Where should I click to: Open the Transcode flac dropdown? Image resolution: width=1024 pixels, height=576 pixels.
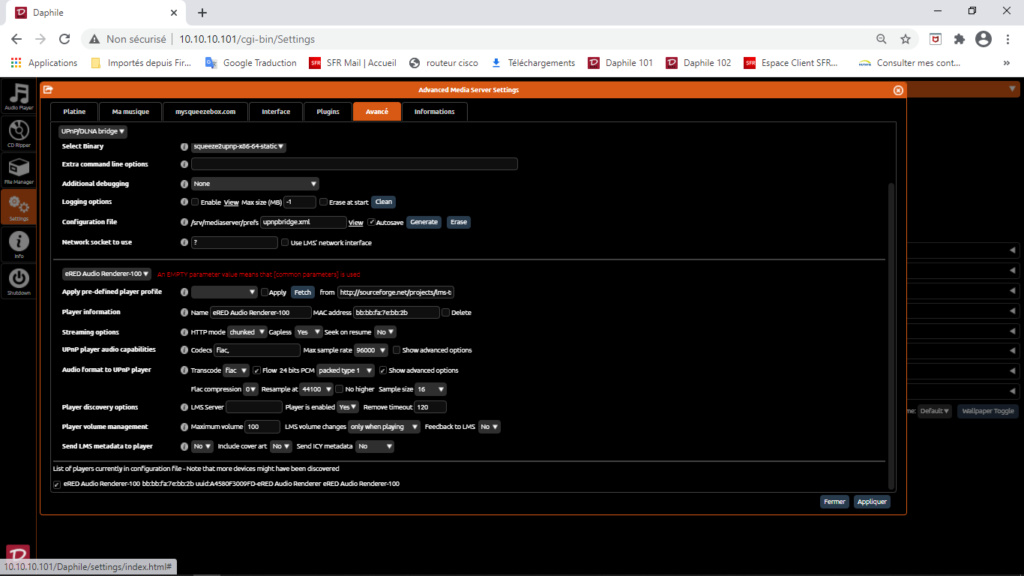[x=236, y=371]
